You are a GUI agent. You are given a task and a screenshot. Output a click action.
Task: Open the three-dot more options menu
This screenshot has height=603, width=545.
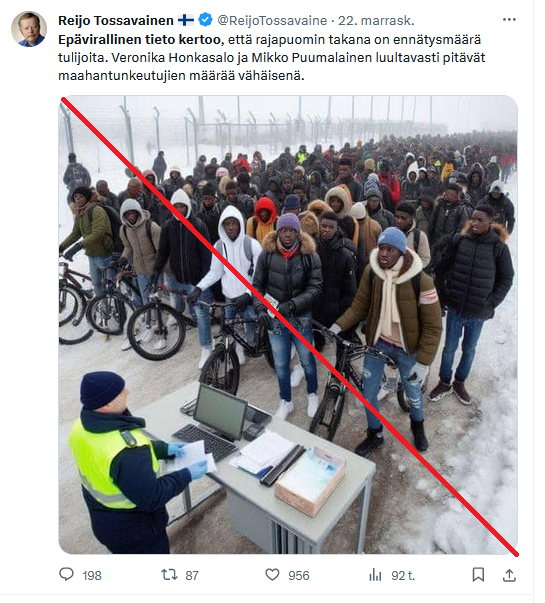[x=509, y=20]
